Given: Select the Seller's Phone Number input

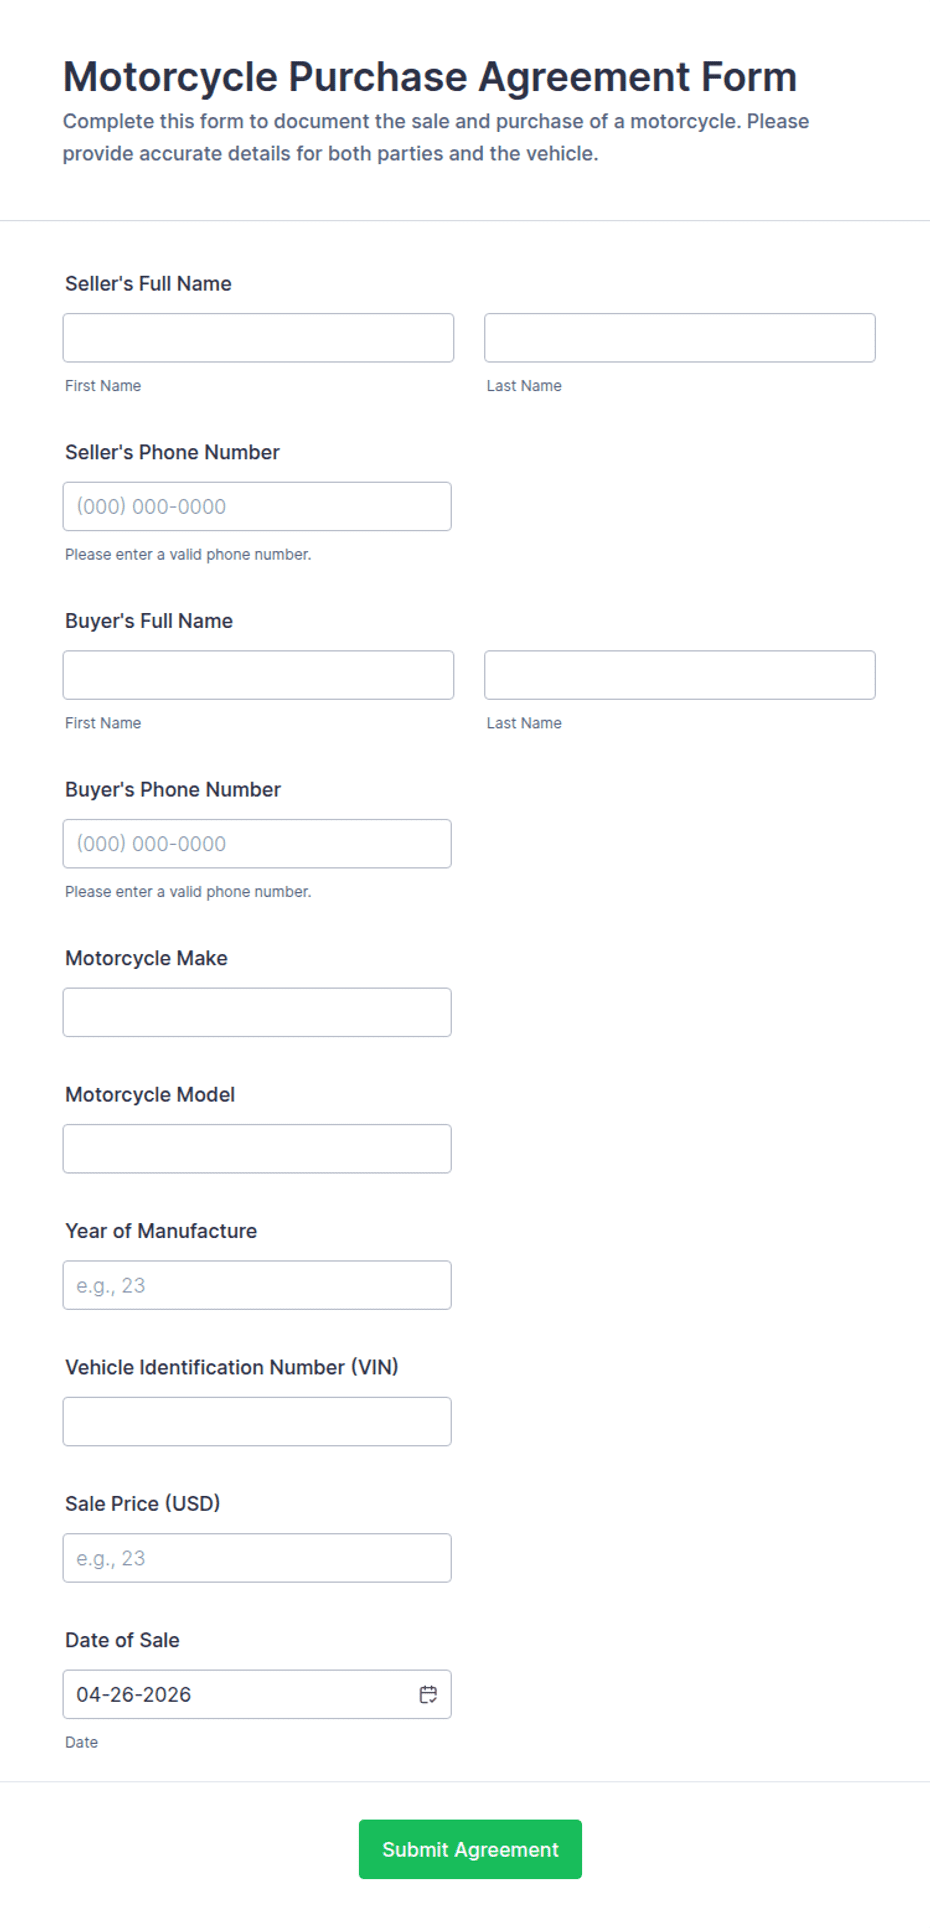Looking at the screenshot, I should coord(257,507).
